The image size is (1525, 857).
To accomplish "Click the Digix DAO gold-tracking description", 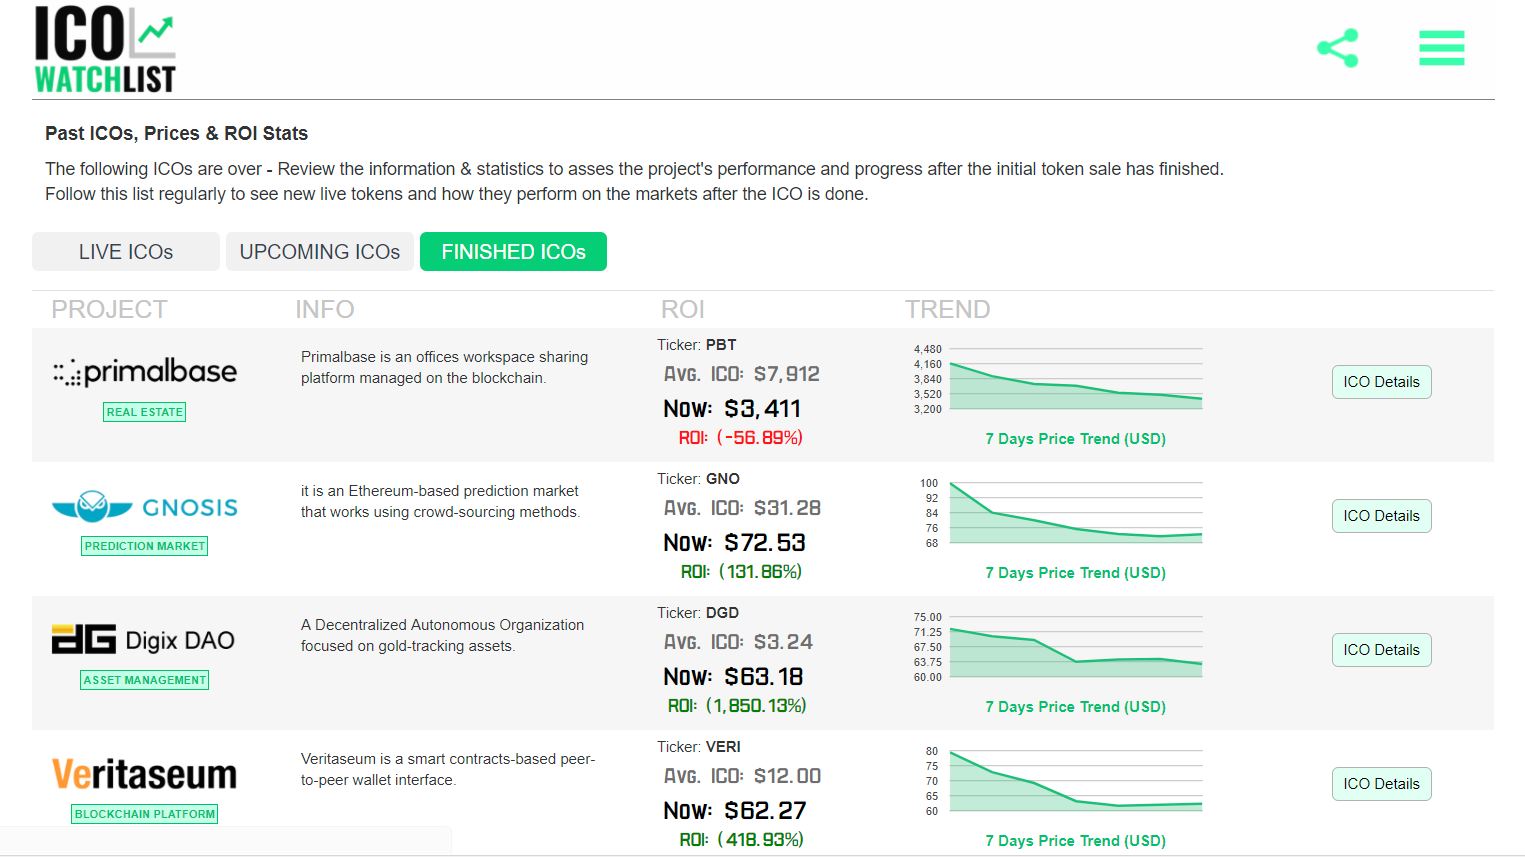I will [442, 635].
